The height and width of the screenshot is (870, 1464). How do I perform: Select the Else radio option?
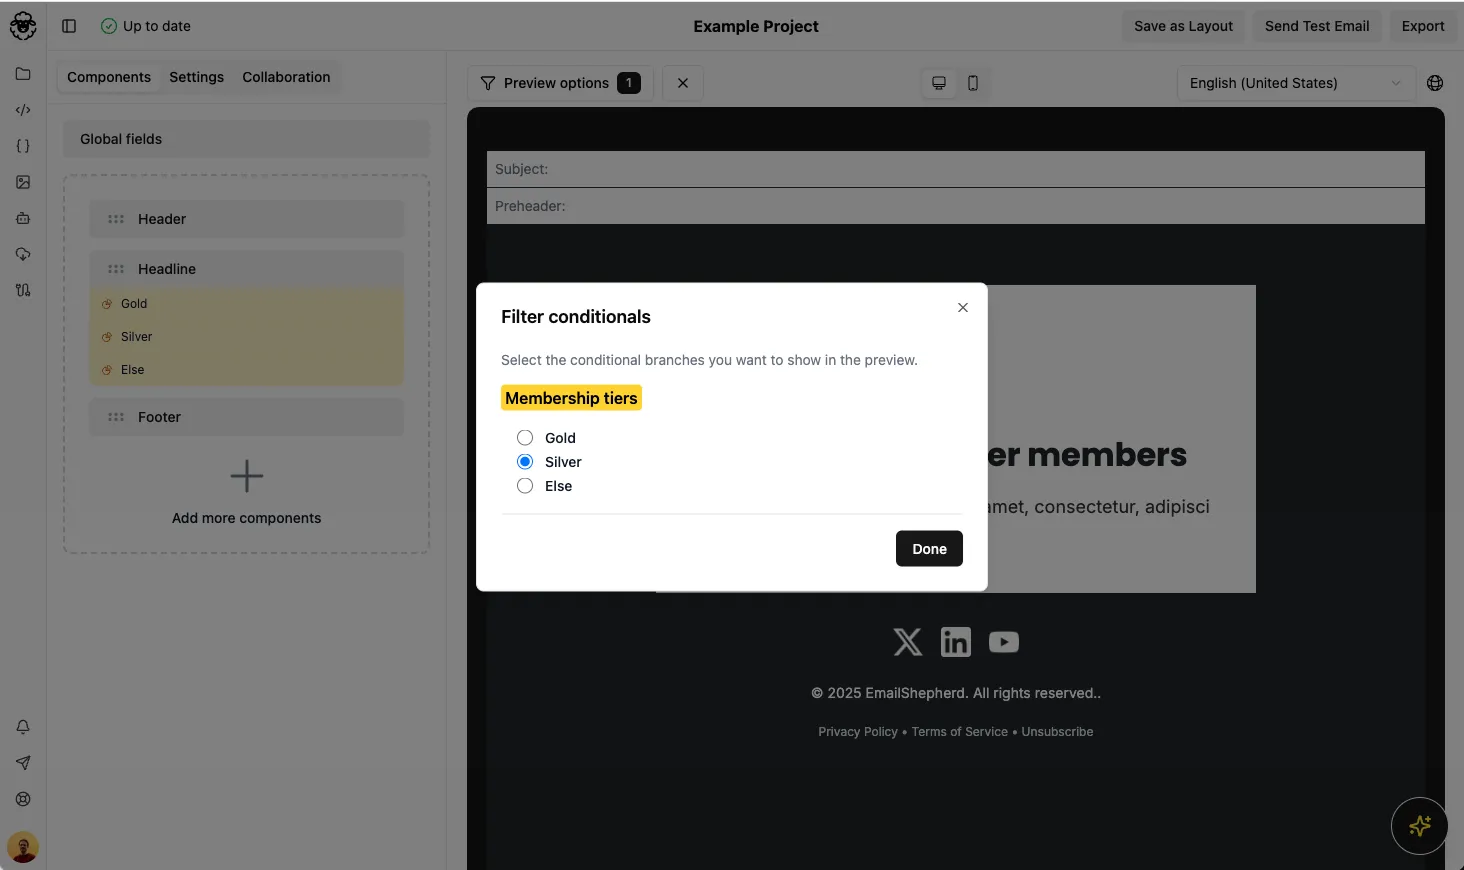tap(525, 486)
